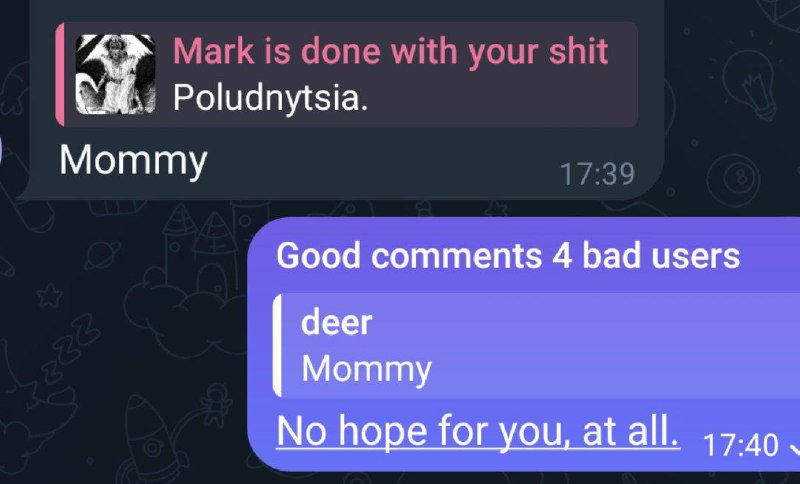Click sender name Mark is done with your shit

pos(390,51)
